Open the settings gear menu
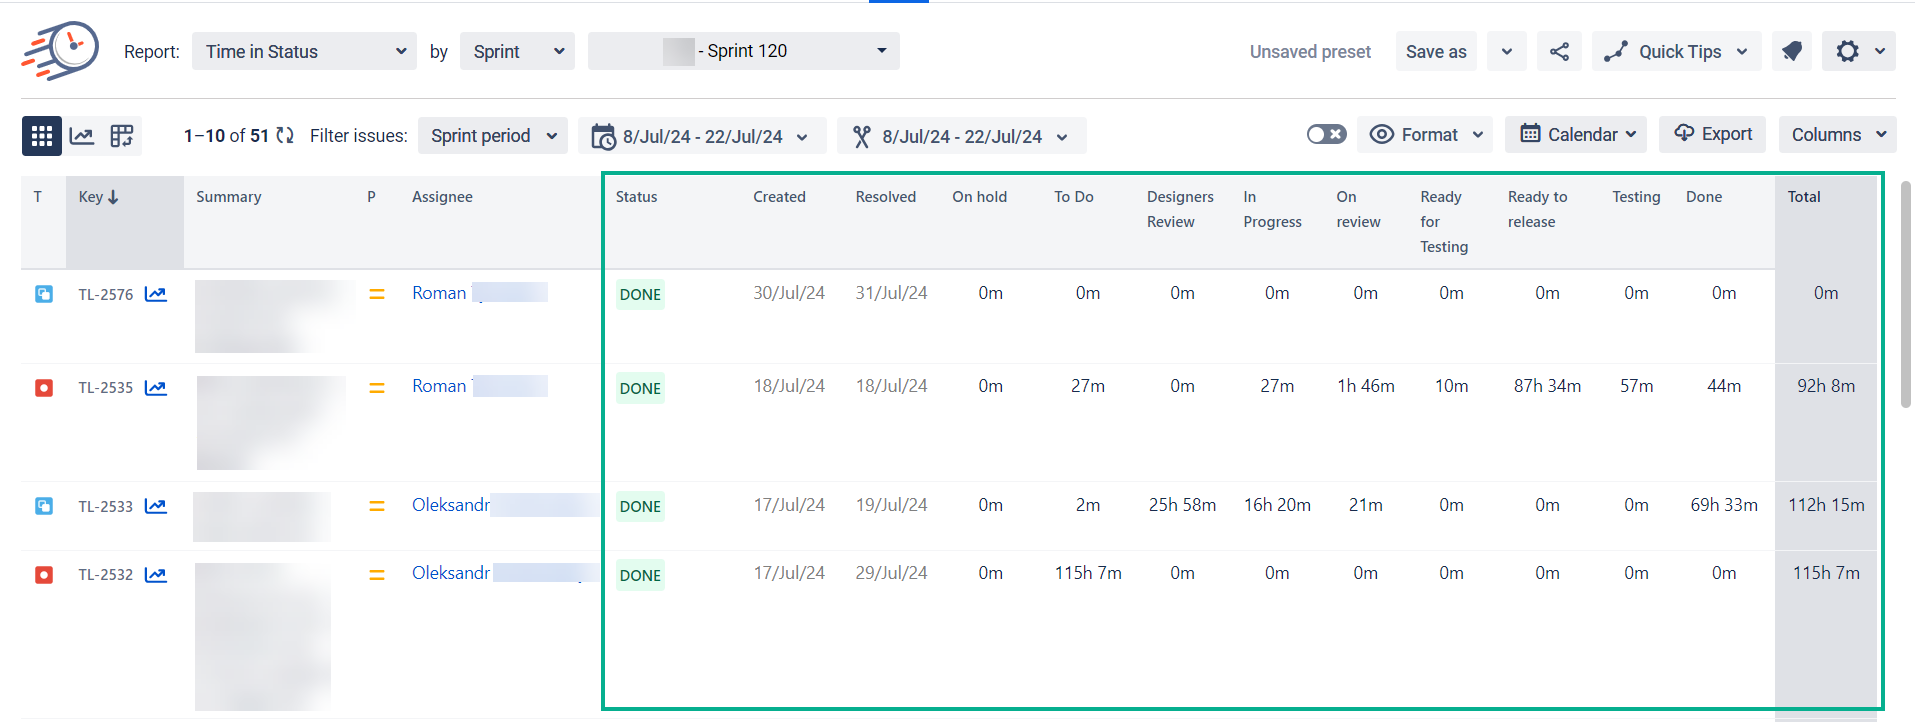The image size is (1915, 722). (x=1857, y=52)
